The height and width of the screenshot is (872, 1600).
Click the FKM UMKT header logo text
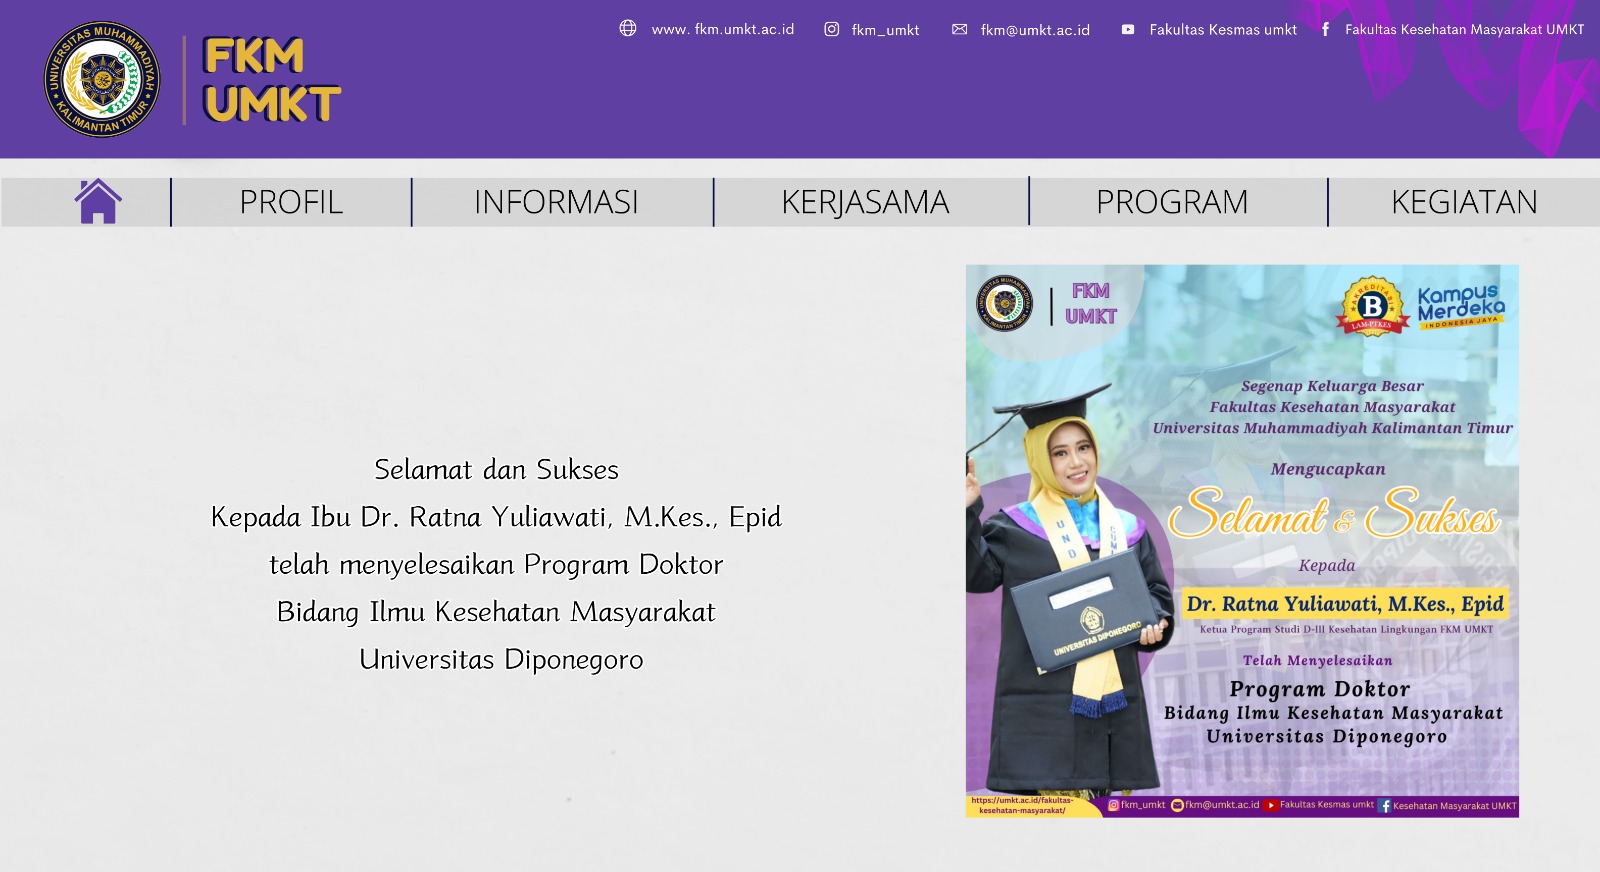271,79
